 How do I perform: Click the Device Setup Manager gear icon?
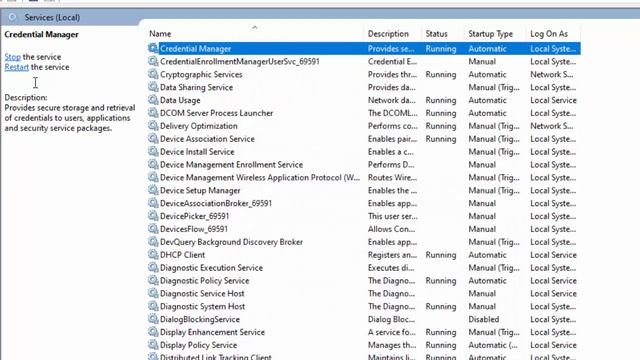tap(153, 190)
